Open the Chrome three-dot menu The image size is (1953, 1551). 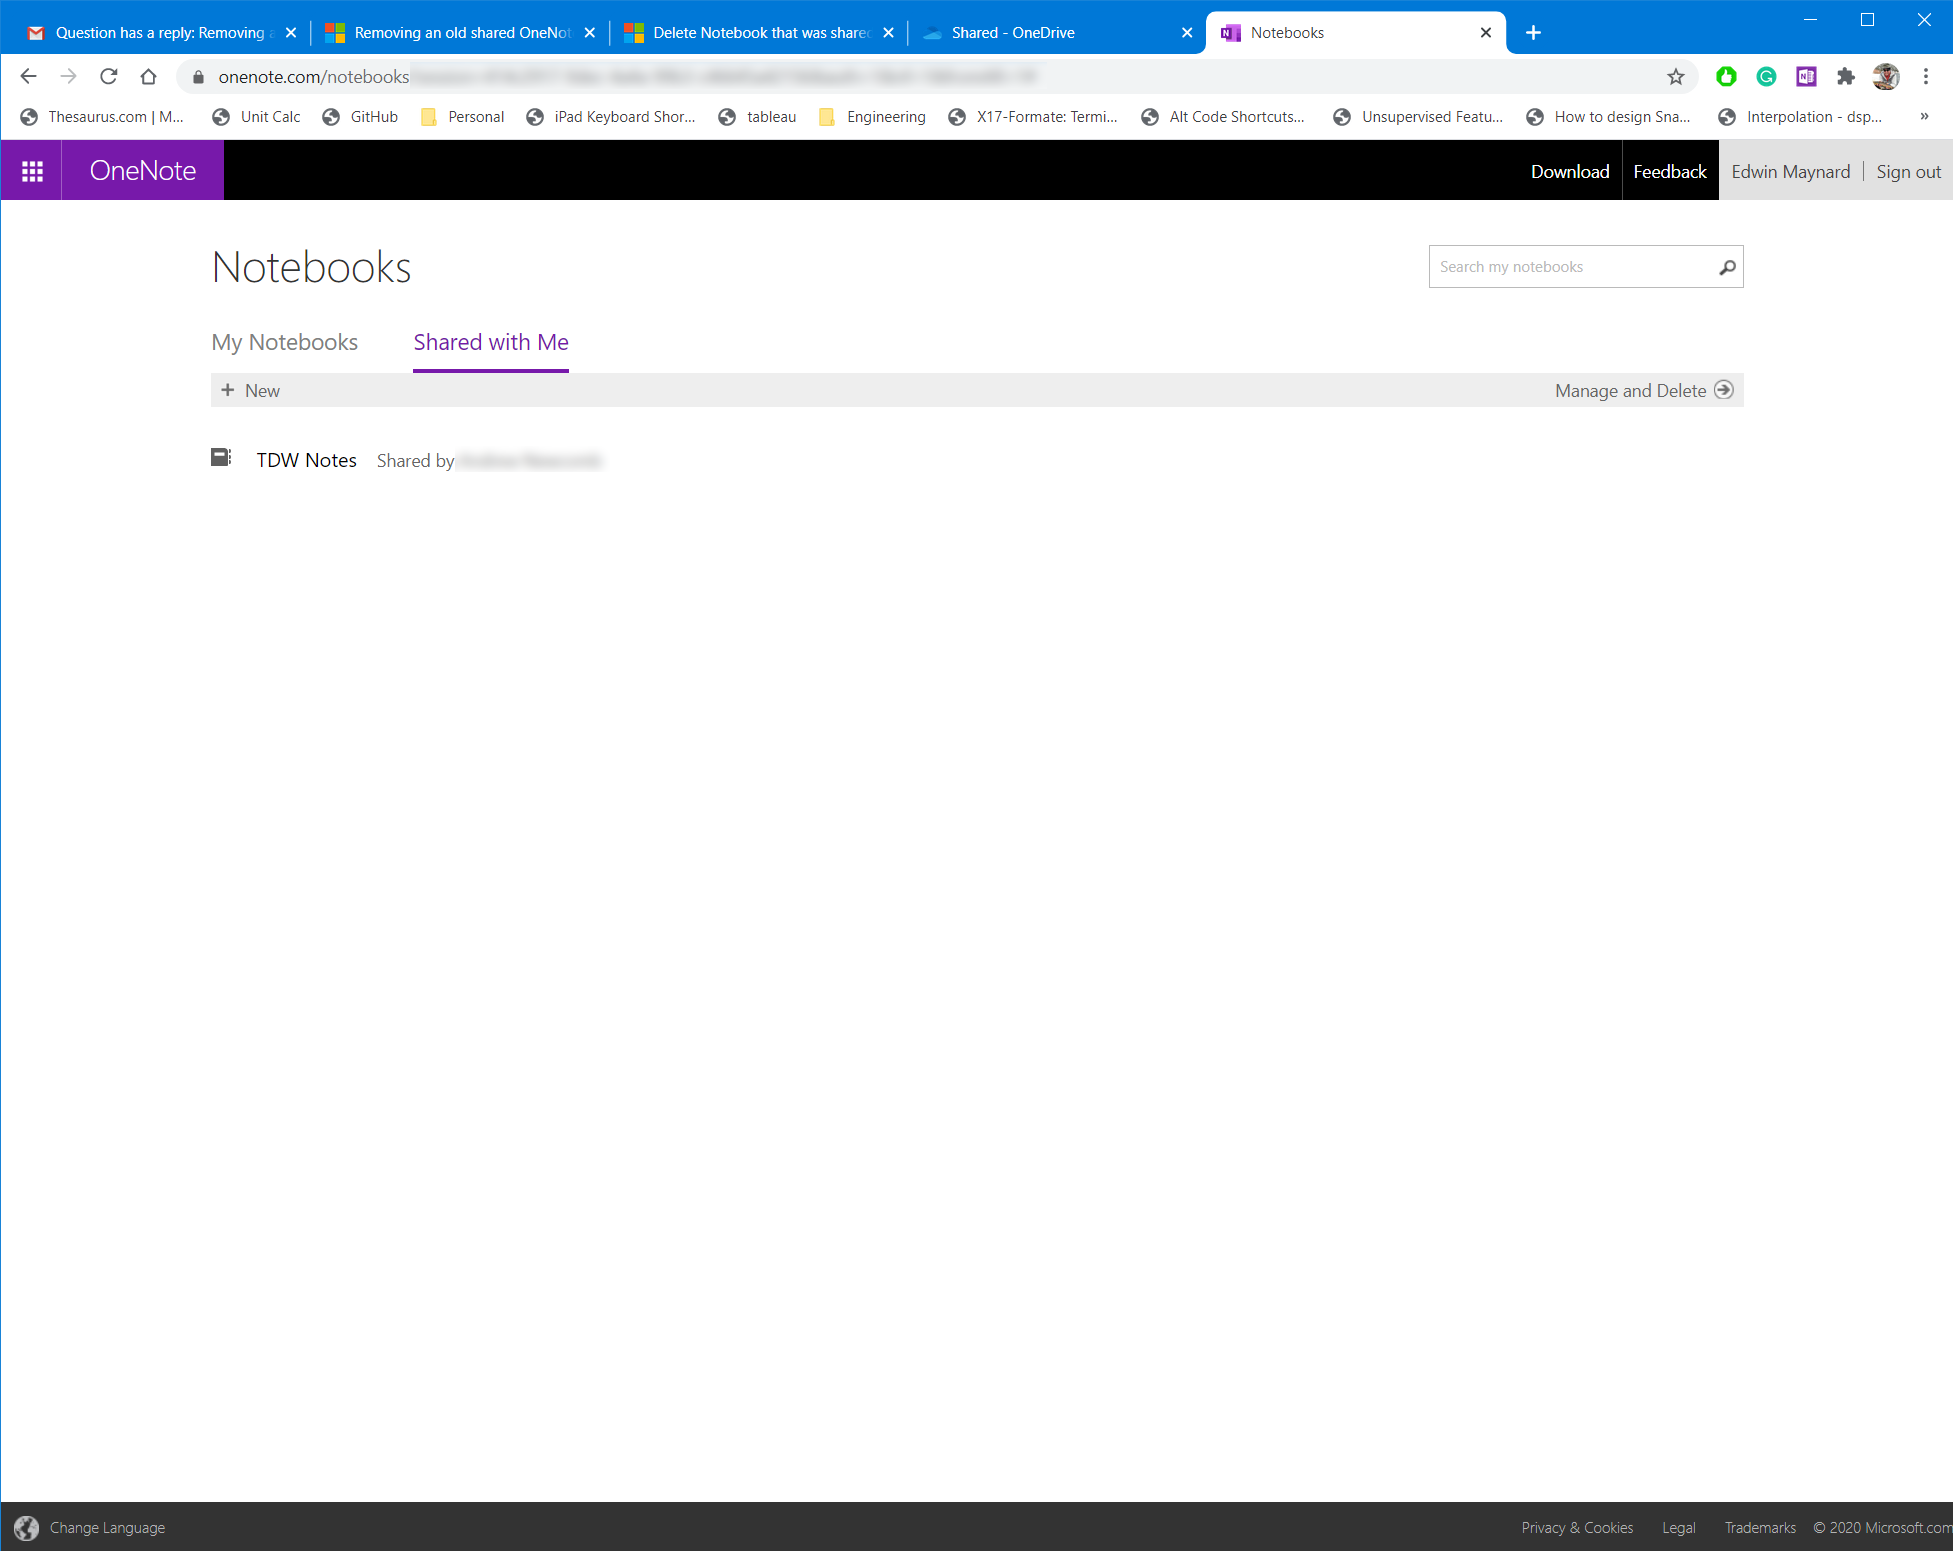coord(1926,77)
